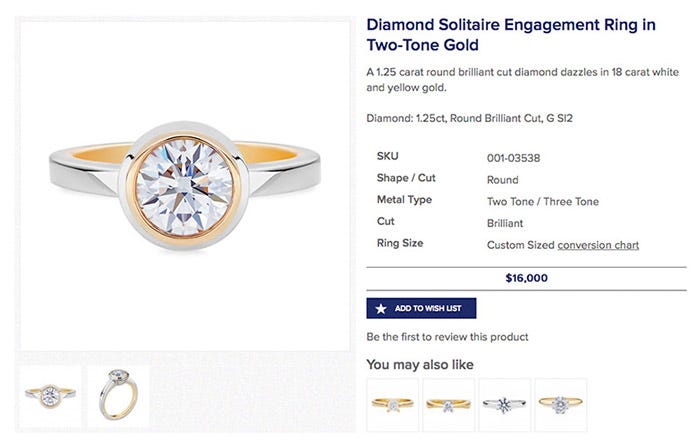This screenshot has height=448, width=700.
Task: Click the star icon on wish list button
Action: click(380, 308)
